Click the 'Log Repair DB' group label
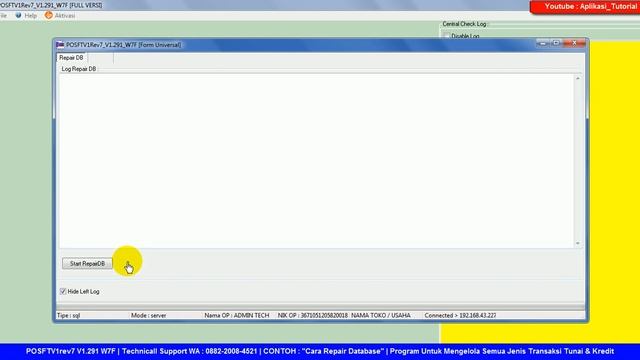 pos(79,69)
